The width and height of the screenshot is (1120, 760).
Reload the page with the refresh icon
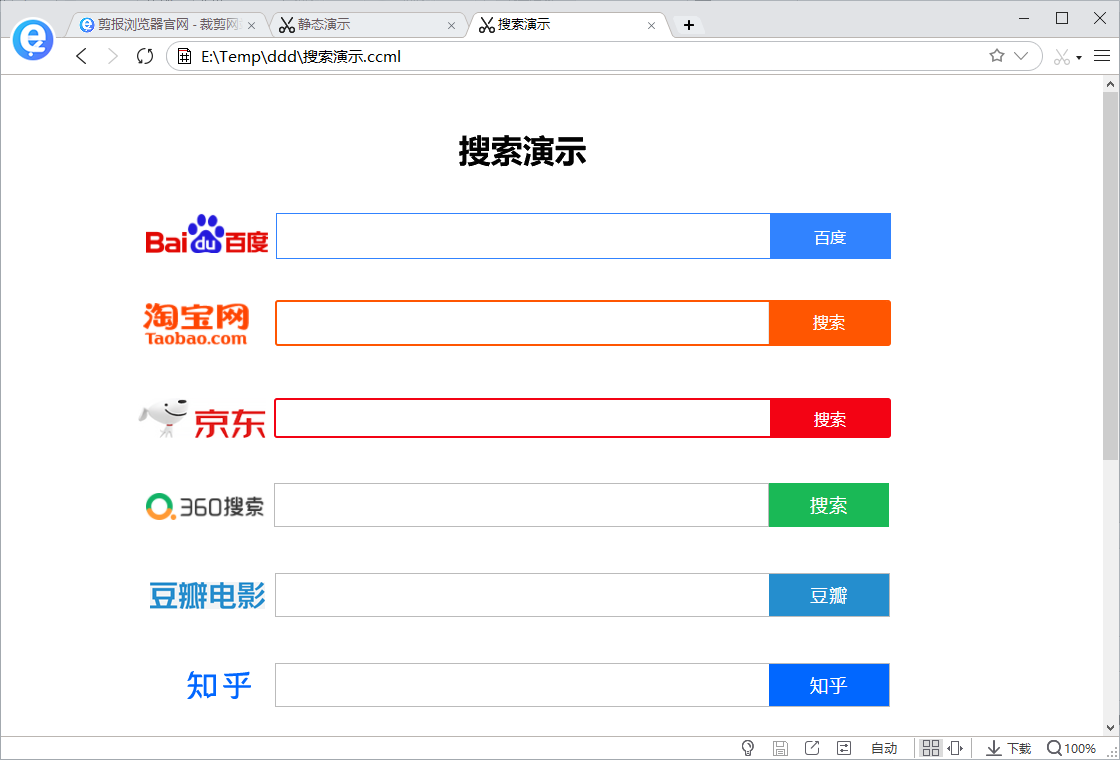pyautogui.click(x=145, y=56)
